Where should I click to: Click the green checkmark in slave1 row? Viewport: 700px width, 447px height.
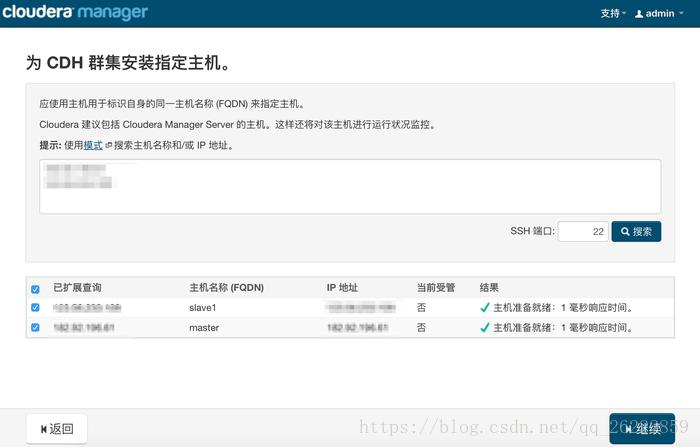point(484,308)
